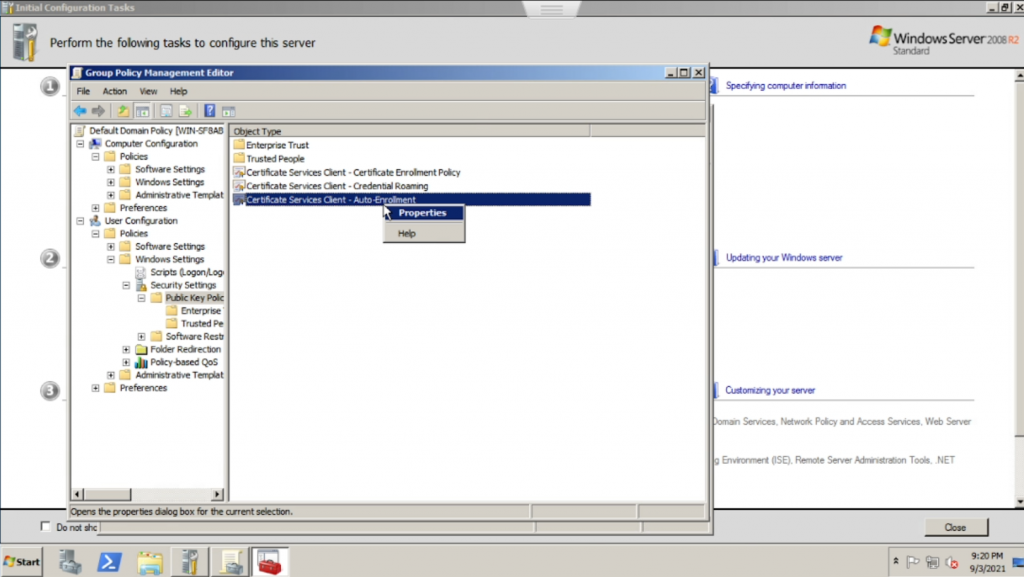This screenshot has height=577, width=1024.
Task: Expand Software Restriction policies node
Action: (141, 337)
